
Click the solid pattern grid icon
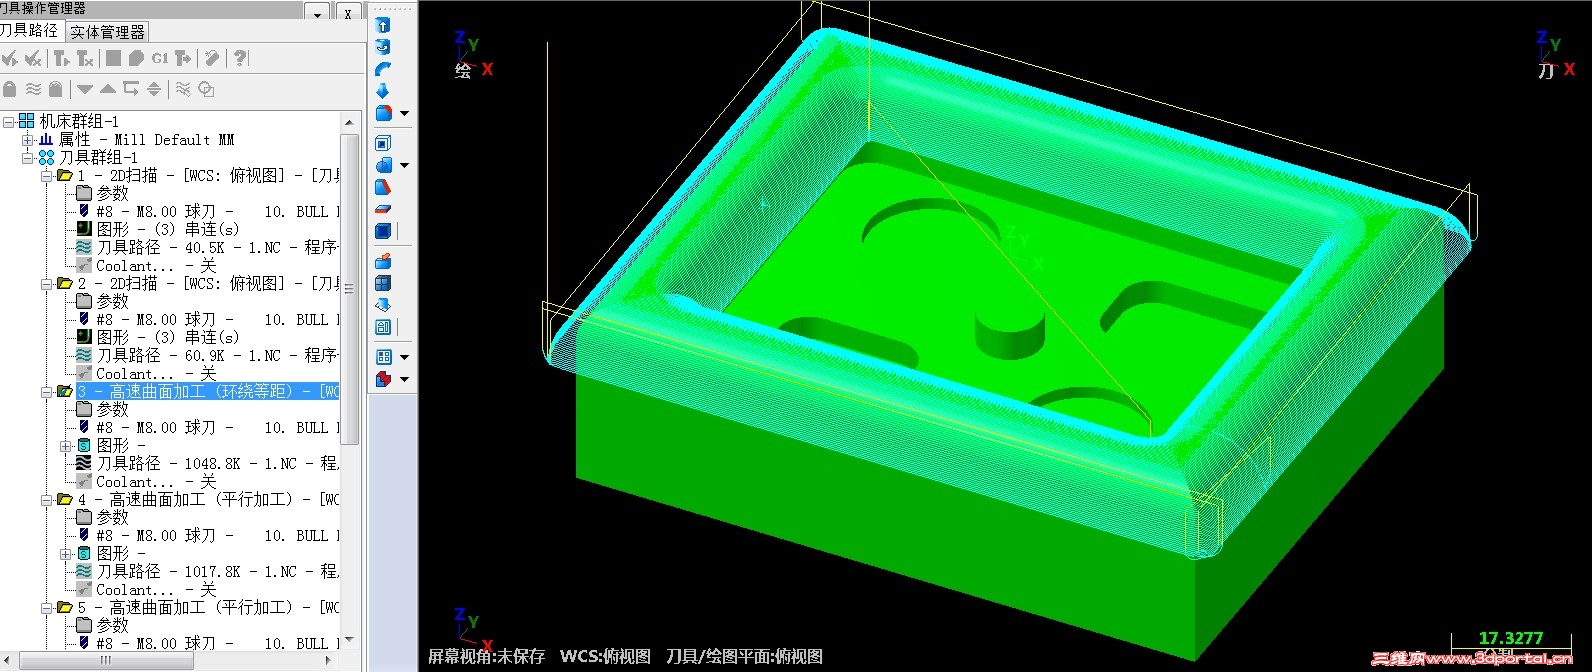click(x=383, y=357)
